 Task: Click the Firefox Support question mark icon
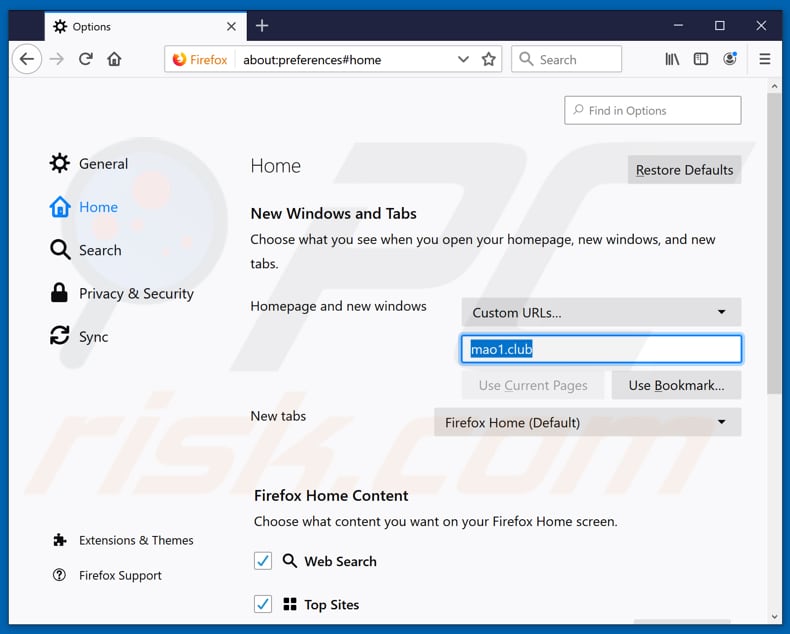[x=59, y=575]
